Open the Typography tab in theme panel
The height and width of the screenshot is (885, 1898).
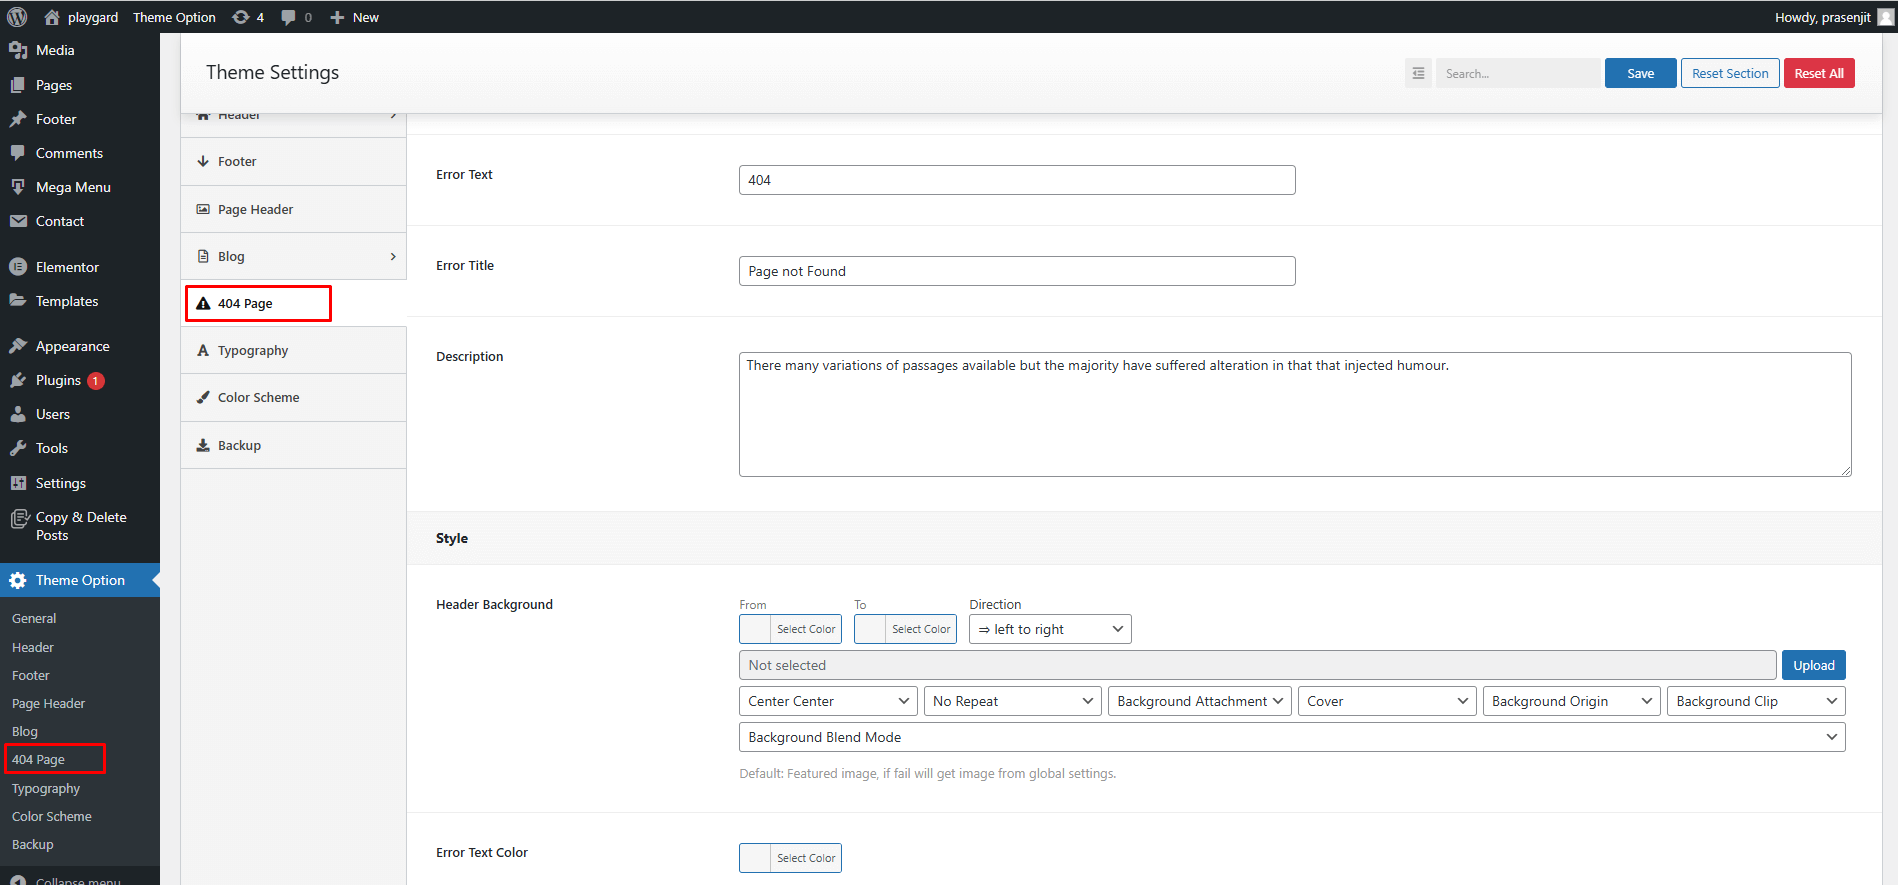tap(293, 350)
